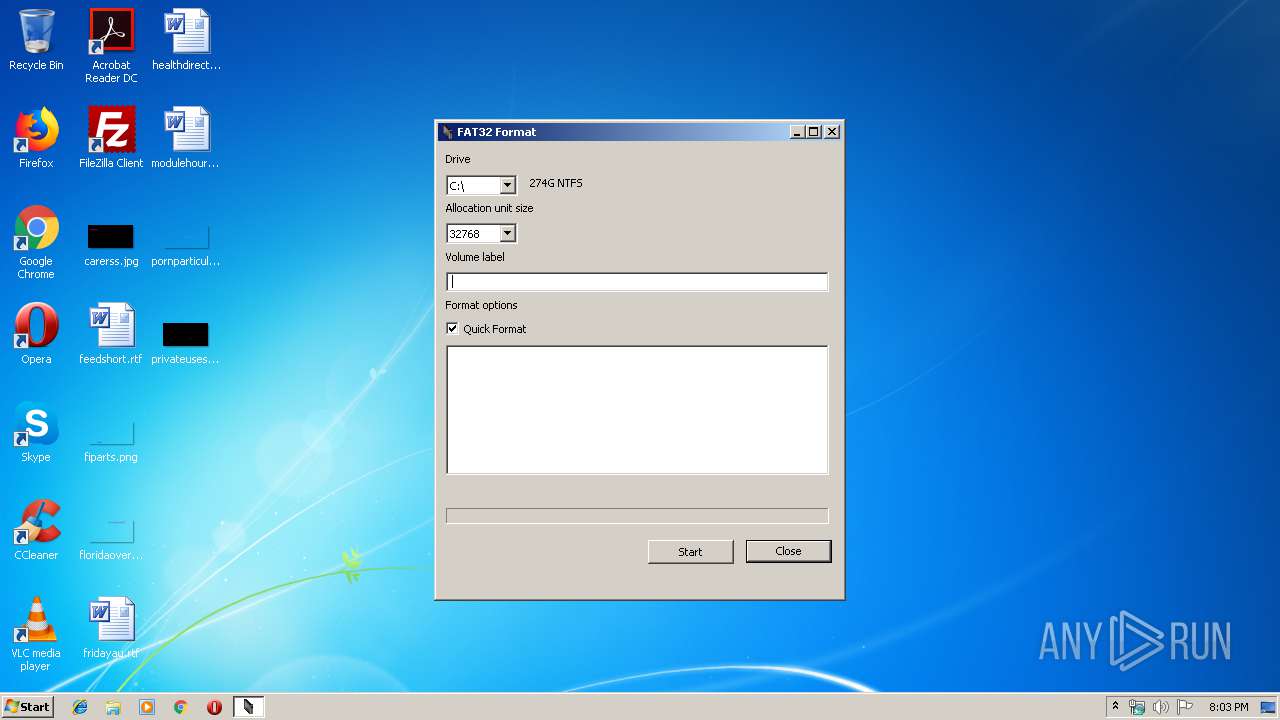Open the Recycle Bin desktop icon
Image resolution: width=1280 pixels, height=720 pixels.
tap(36, 40)
